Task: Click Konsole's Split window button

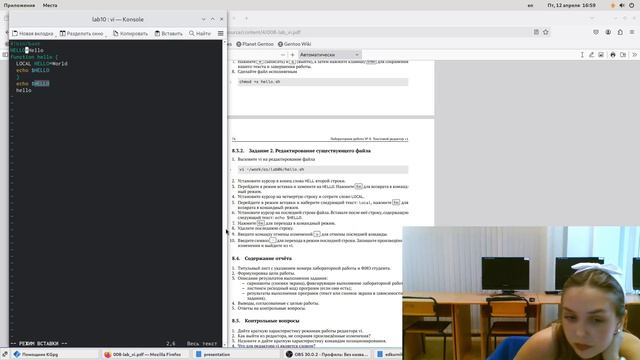Action: [82, 33]
